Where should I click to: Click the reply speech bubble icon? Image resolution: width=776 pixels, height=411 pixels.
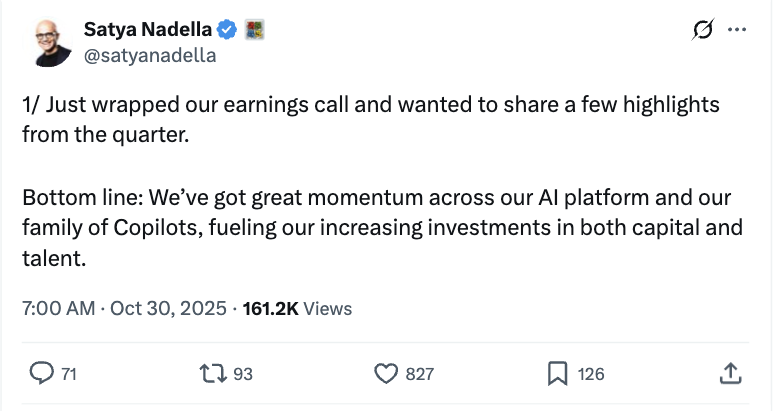41,373
